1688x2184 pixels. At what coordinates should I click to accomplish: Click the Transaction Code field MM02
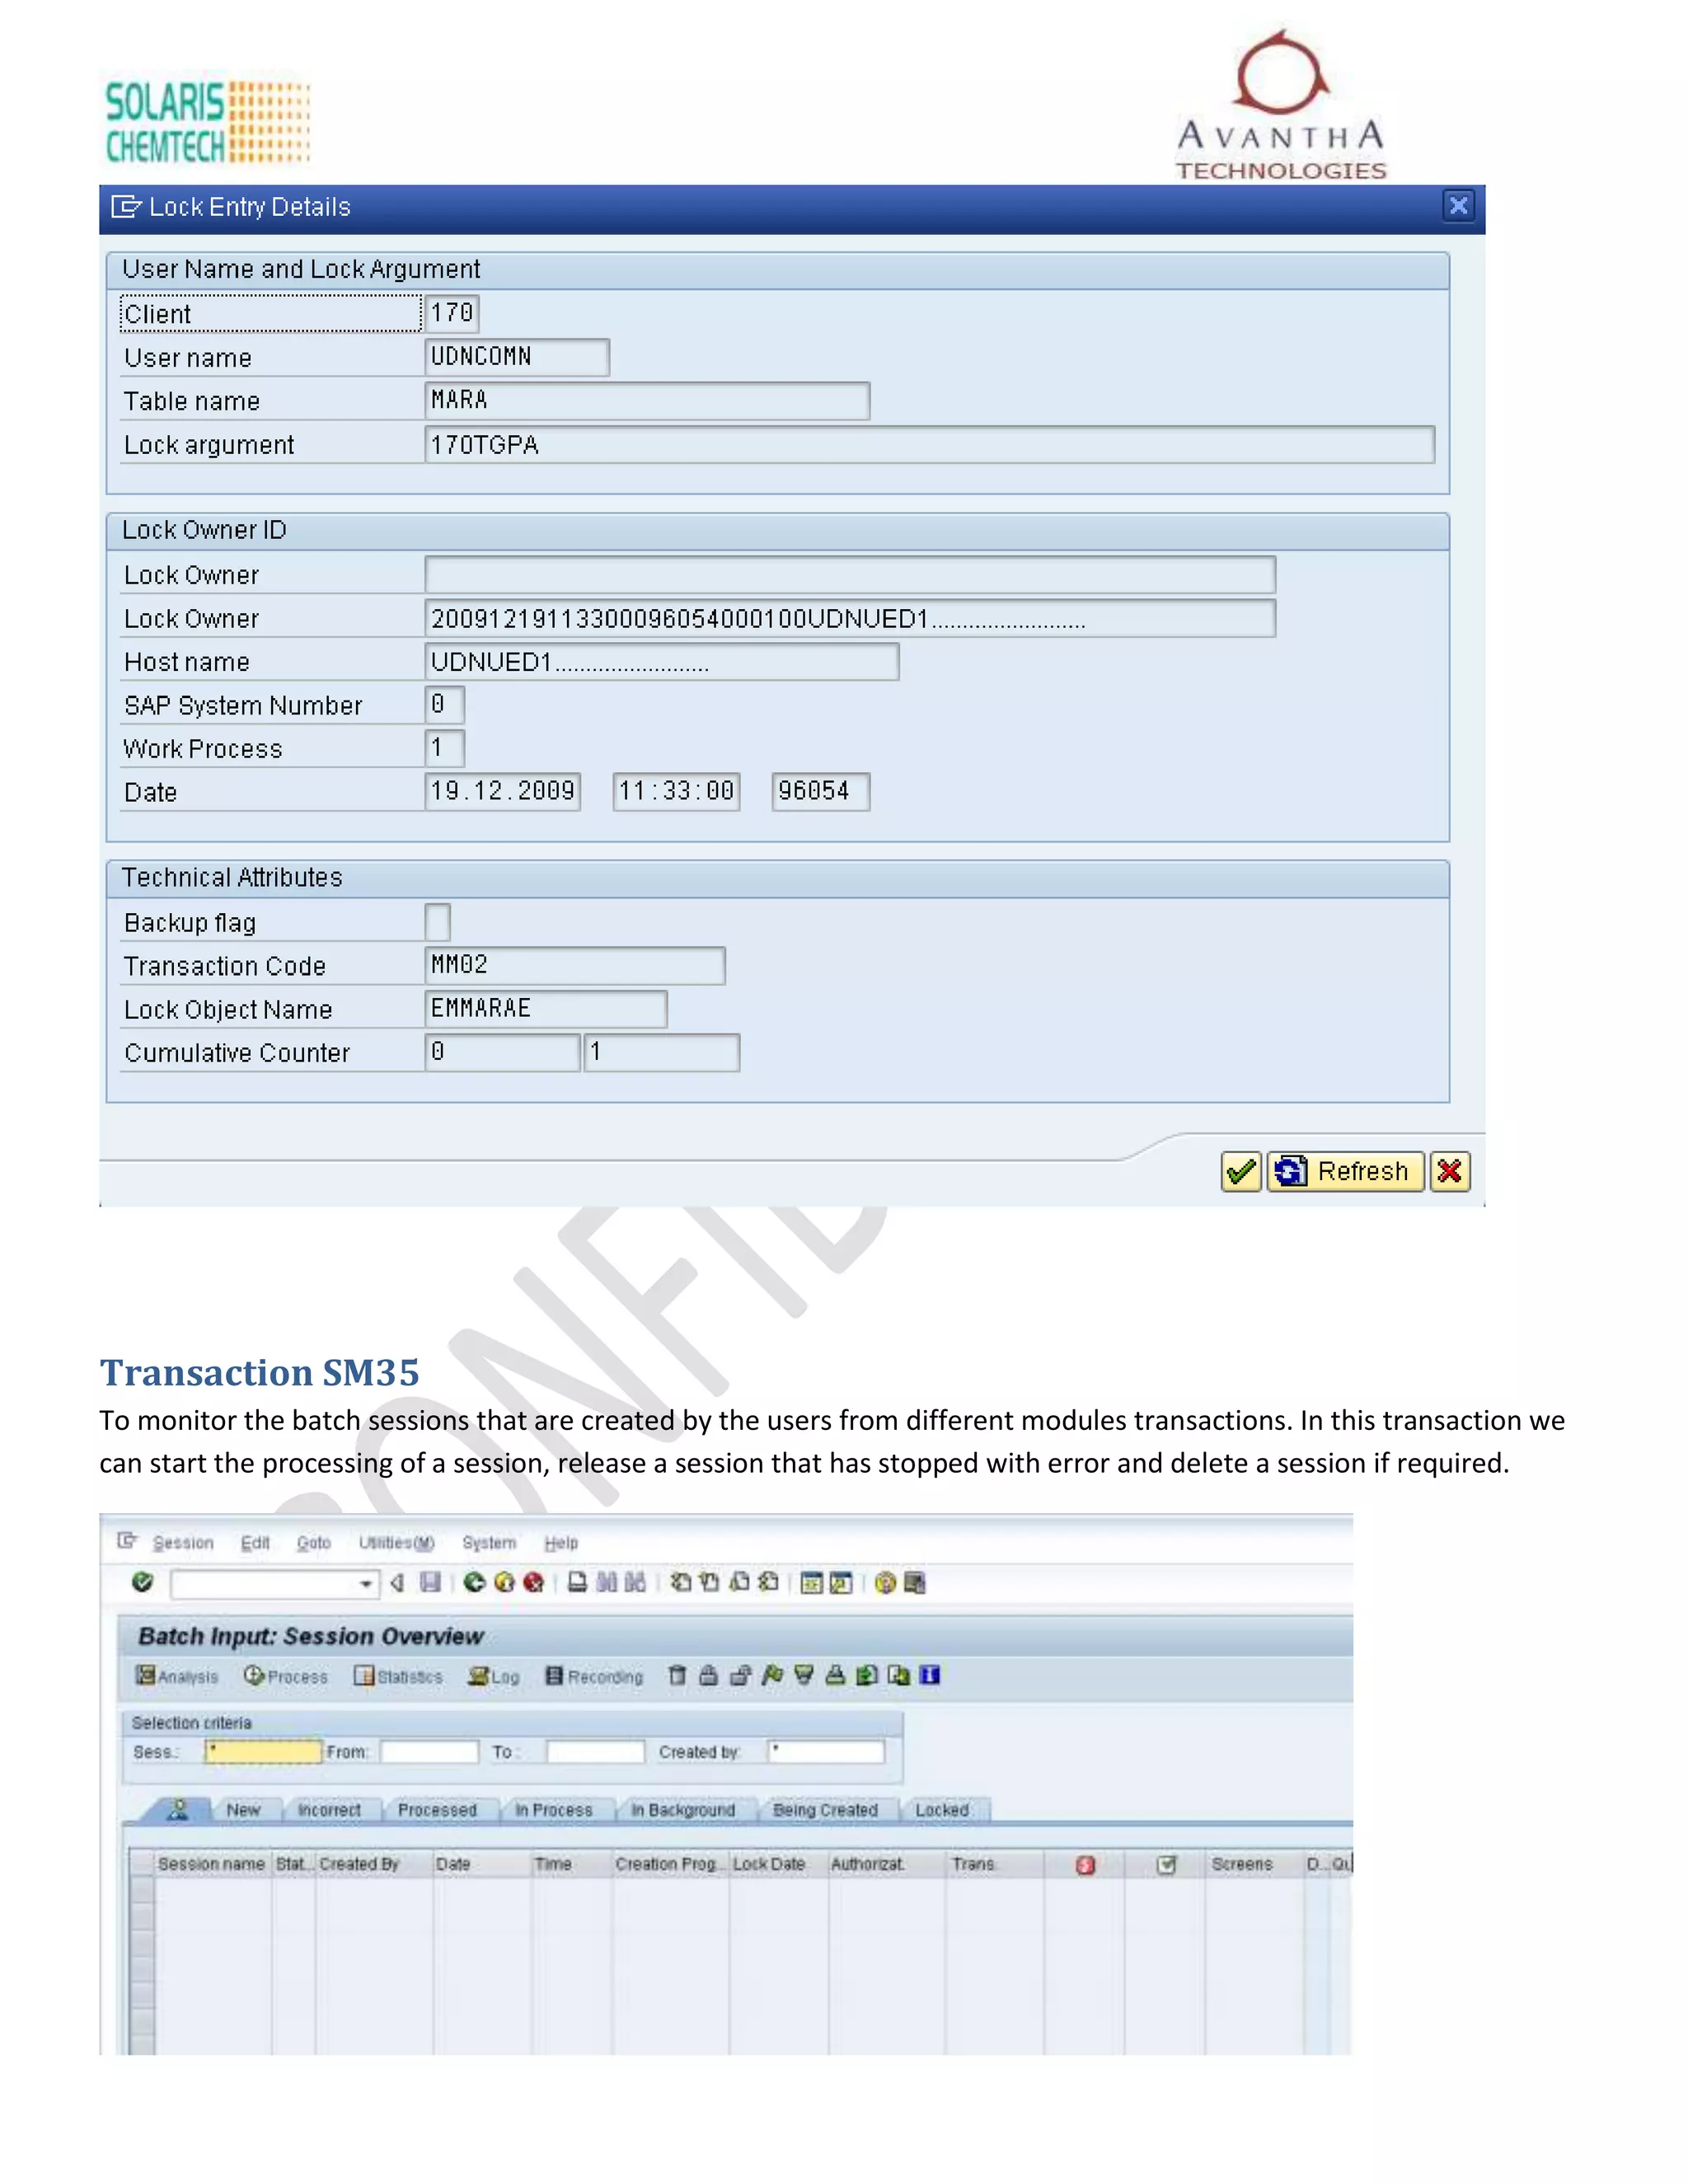click(x=575, y=966)
